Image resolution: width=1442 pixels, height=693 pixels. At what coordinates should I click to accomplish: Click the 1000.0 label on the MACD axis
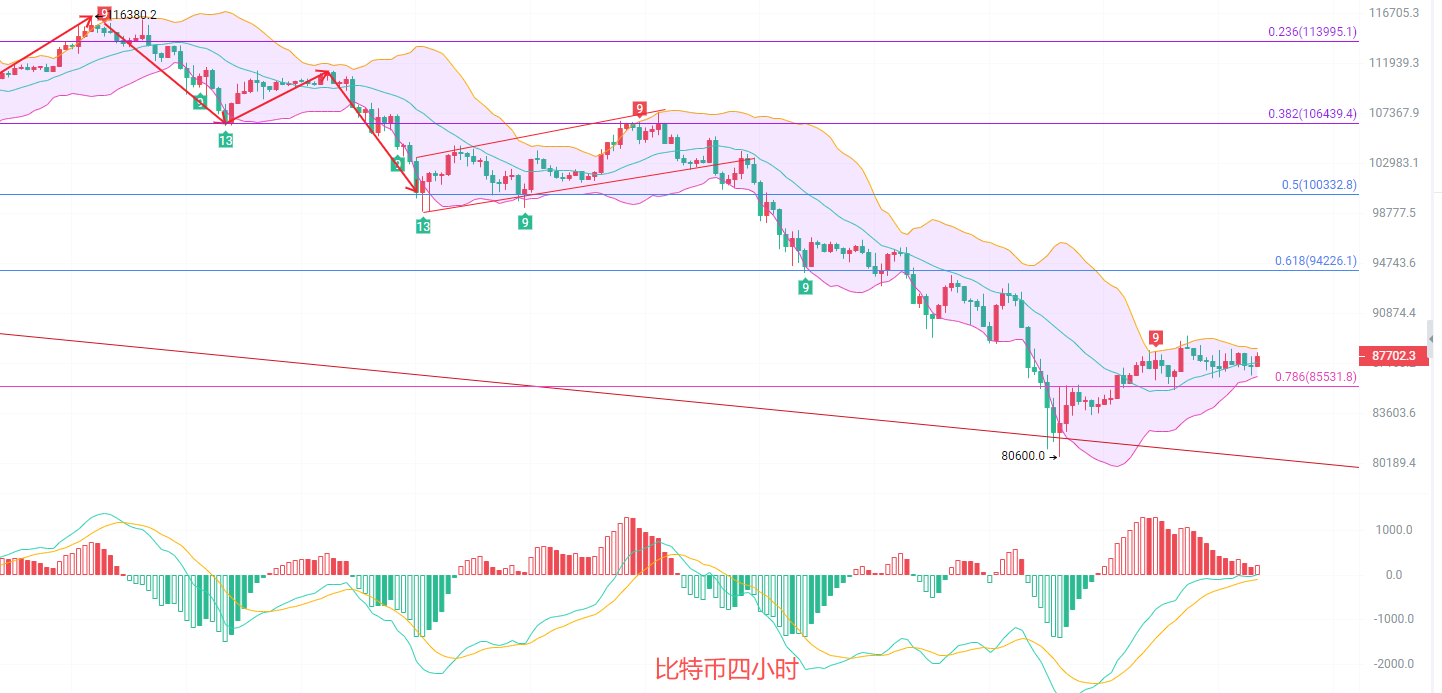(x=1396, y=530)
